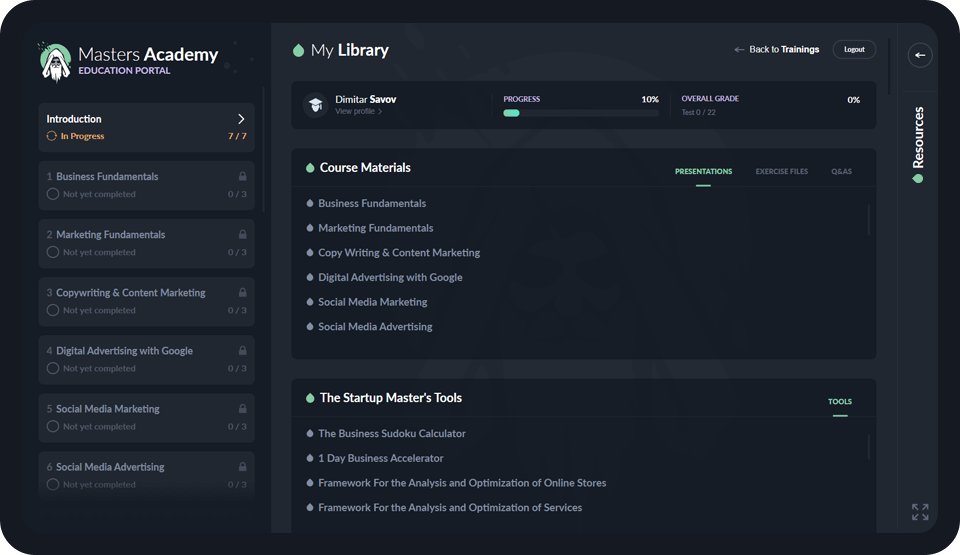Click the green bullet beside The Startup Master's Tools
Screen dimensions: 960x555
(310, 398)
